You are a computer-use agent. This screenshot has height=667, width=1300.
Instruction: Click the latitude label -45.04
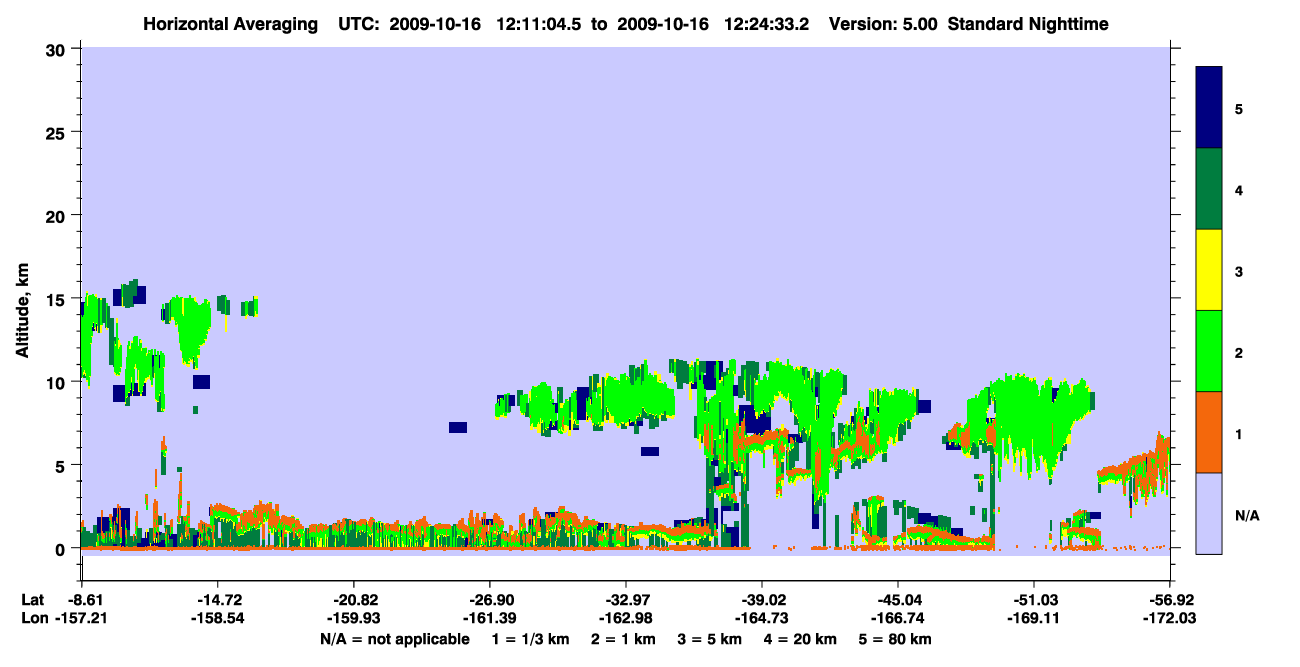pyautogui.click(x=898, y=600)
